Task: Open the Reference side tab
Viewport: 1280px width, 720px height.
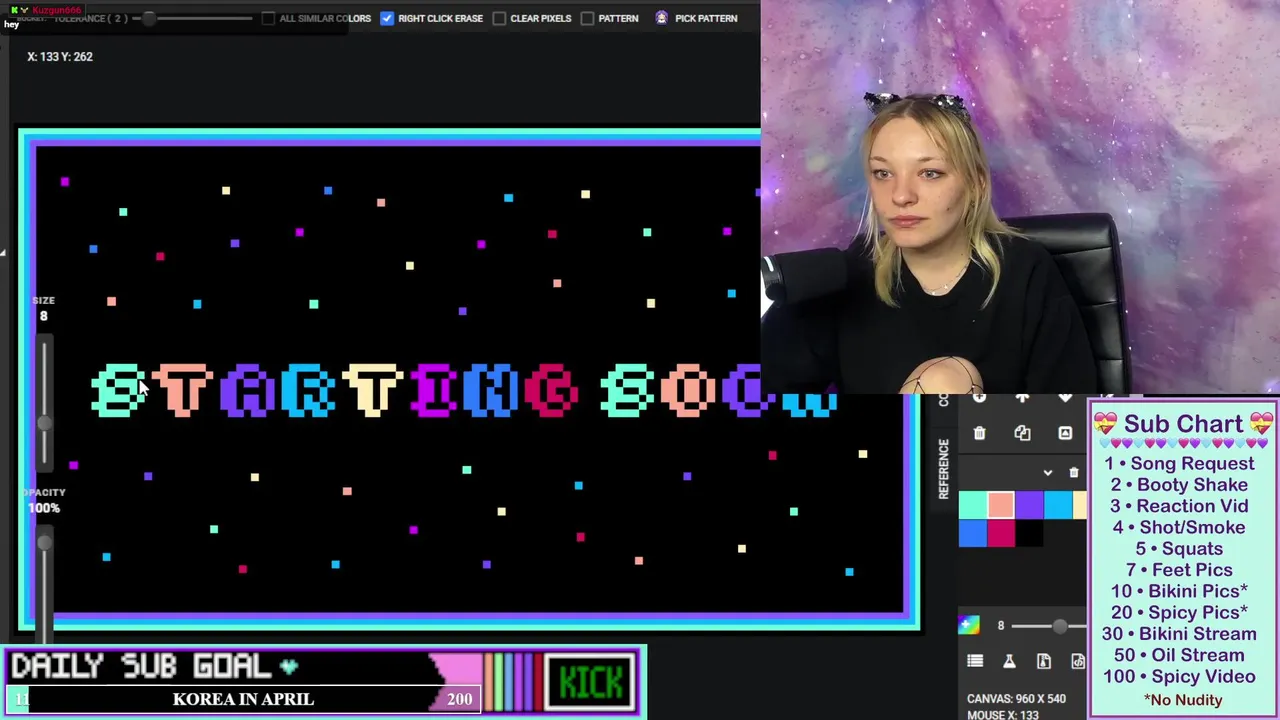Action: tap(944, 468)
